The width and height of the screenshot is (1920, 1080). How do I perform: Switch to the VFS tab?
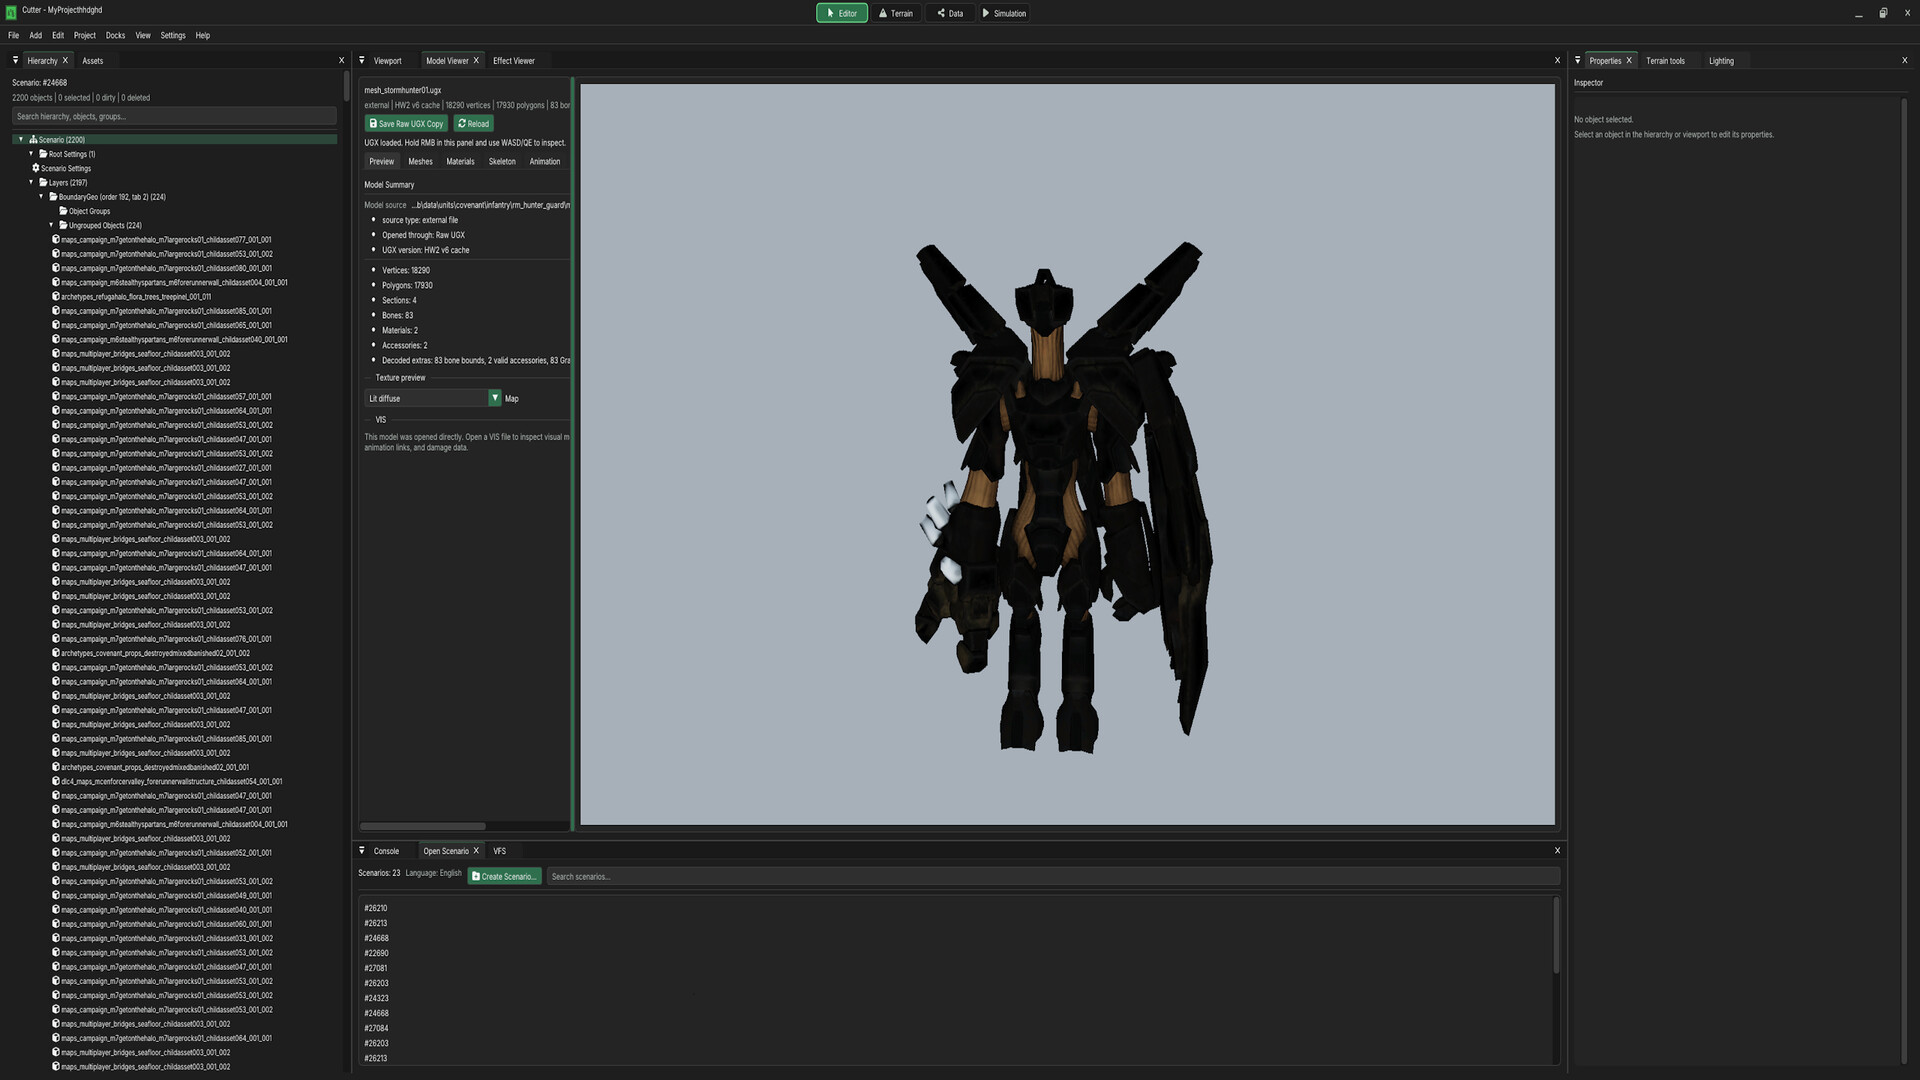pos(500,851)
